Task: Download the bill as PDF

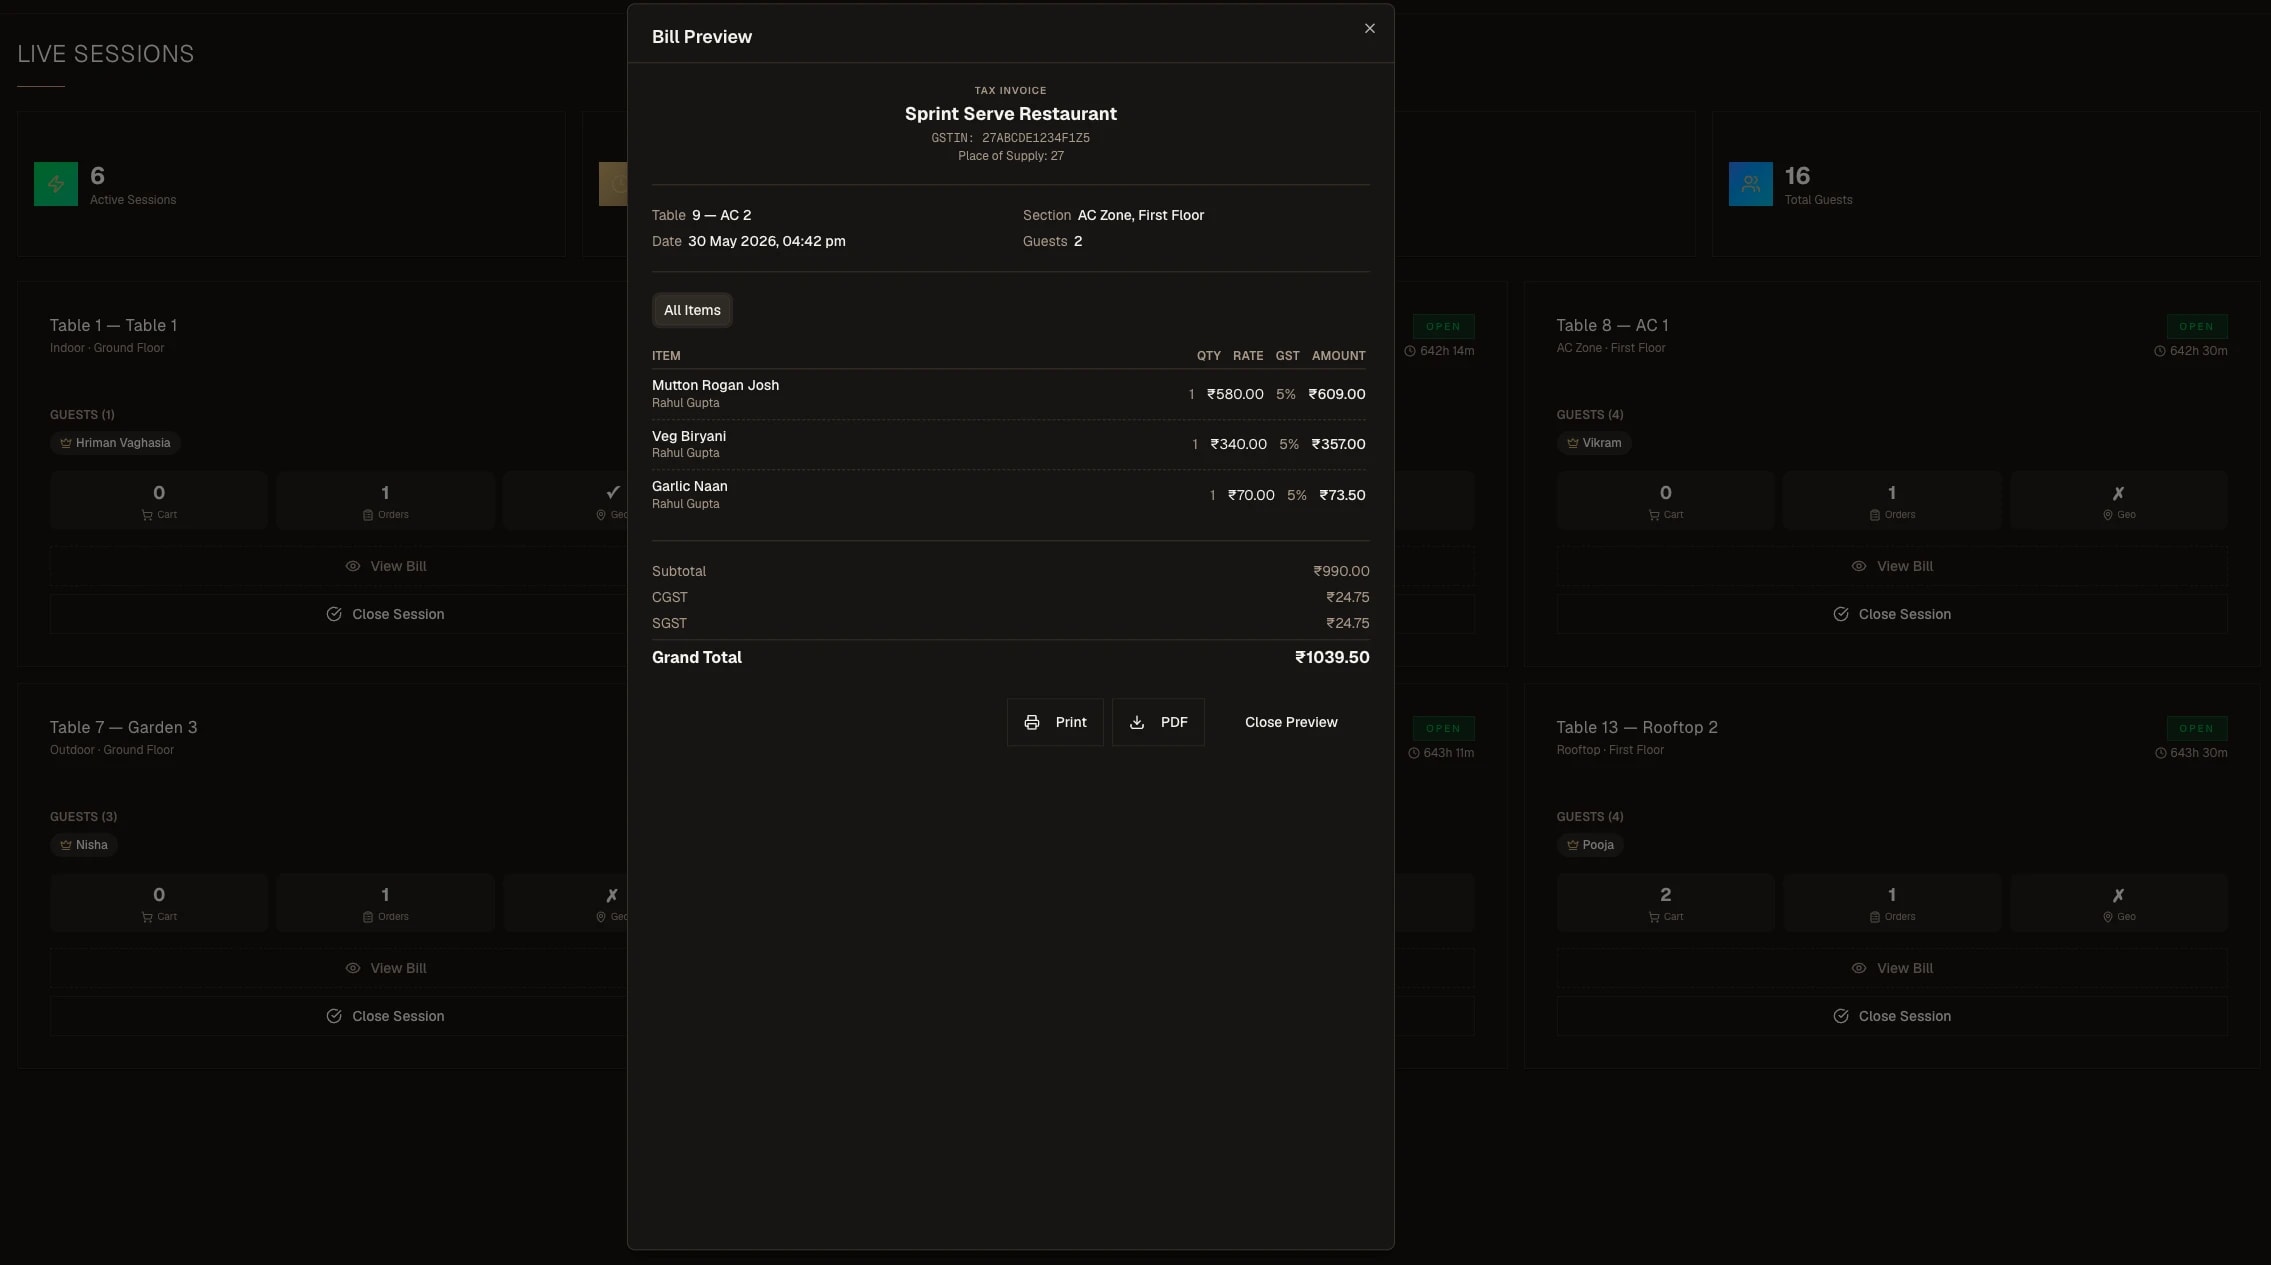Action: (1158, 722)
